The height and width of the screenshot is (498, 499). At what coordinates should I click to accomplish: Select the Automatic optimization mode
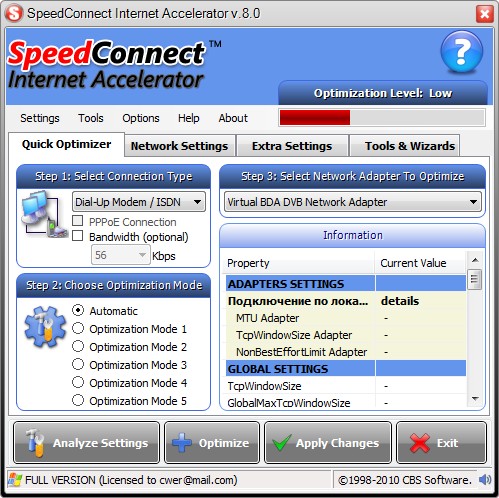coord(78,310)
